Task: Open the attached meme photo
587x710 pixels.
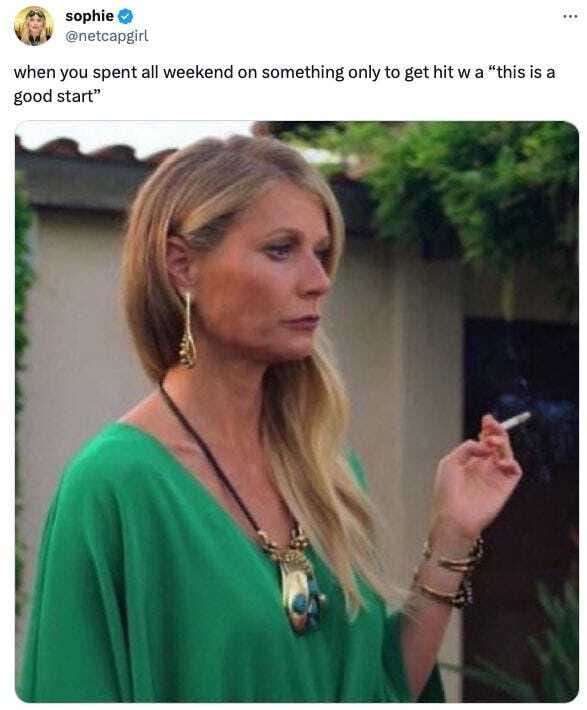Action: [297, 412]
